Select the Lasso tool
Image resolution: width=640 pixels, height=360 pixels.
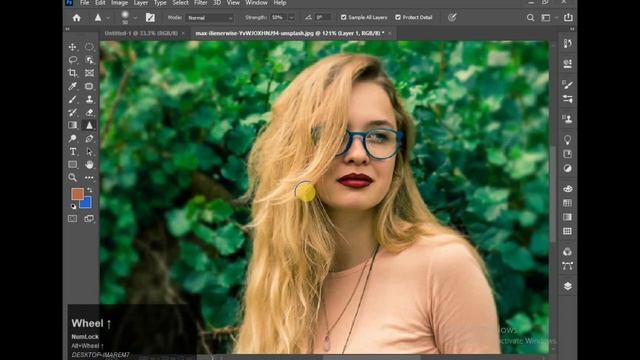pyautogui.click(x=73, y=60)
